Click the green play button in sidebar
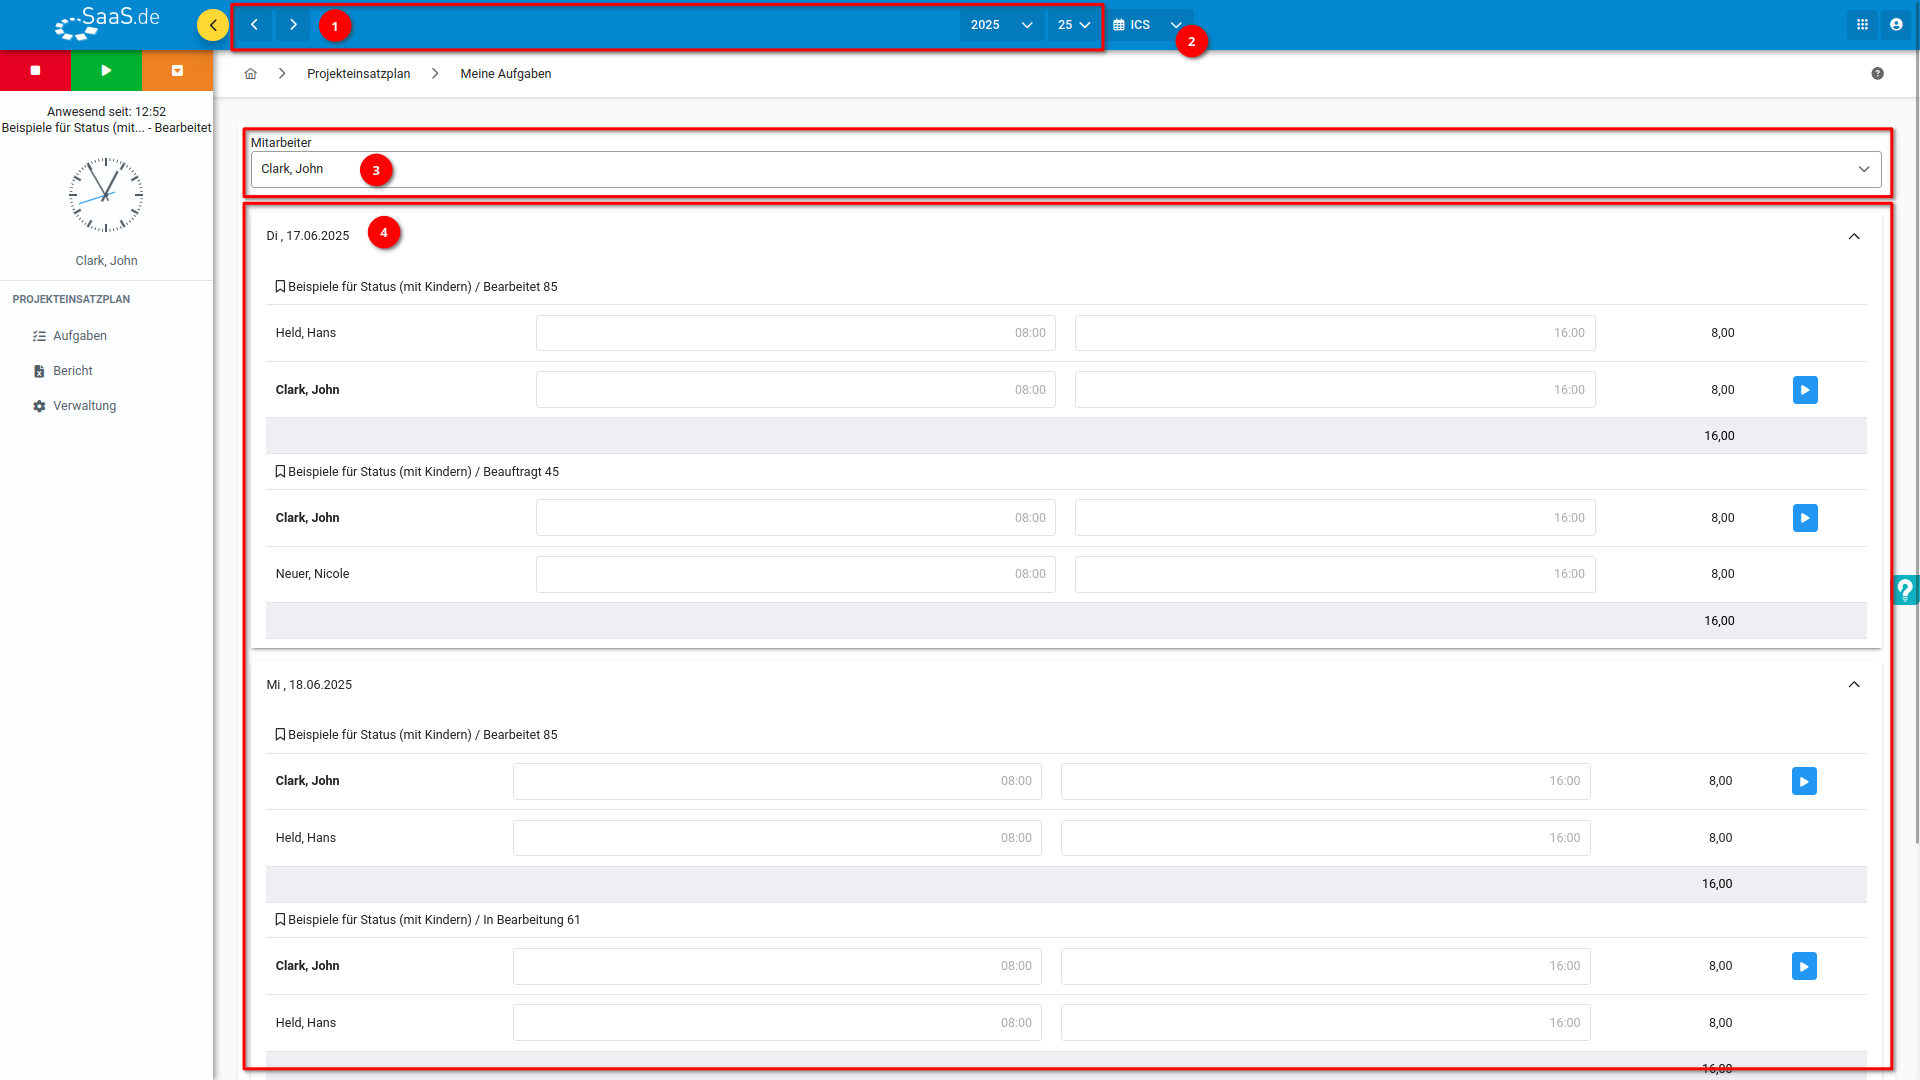The height and width of the screenshot is (1080, 1920). point(106,71)
